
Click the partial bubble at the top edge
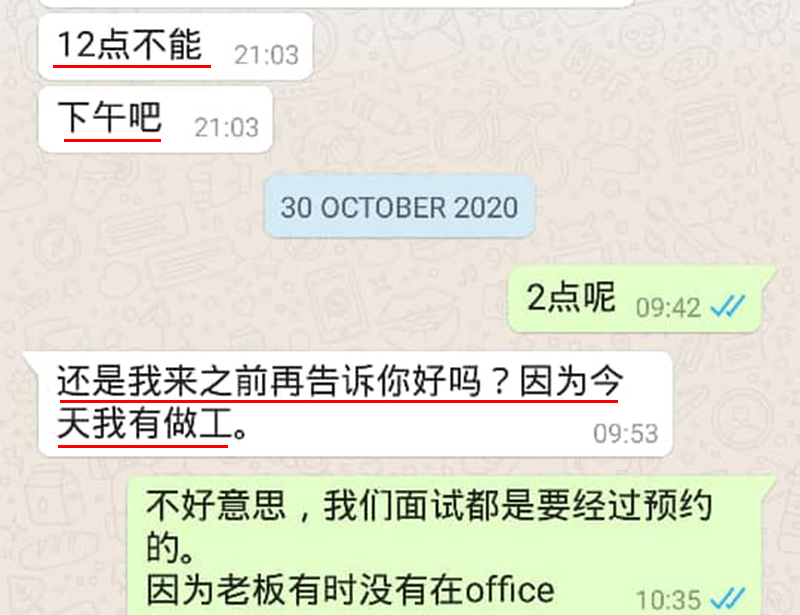point(337,3)
